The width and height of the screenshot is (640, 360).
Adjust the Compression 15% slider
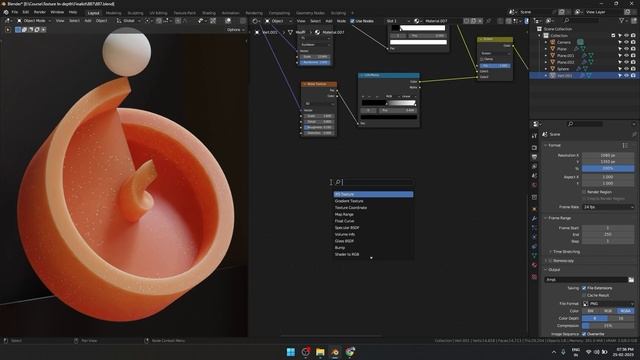point(608,326)
